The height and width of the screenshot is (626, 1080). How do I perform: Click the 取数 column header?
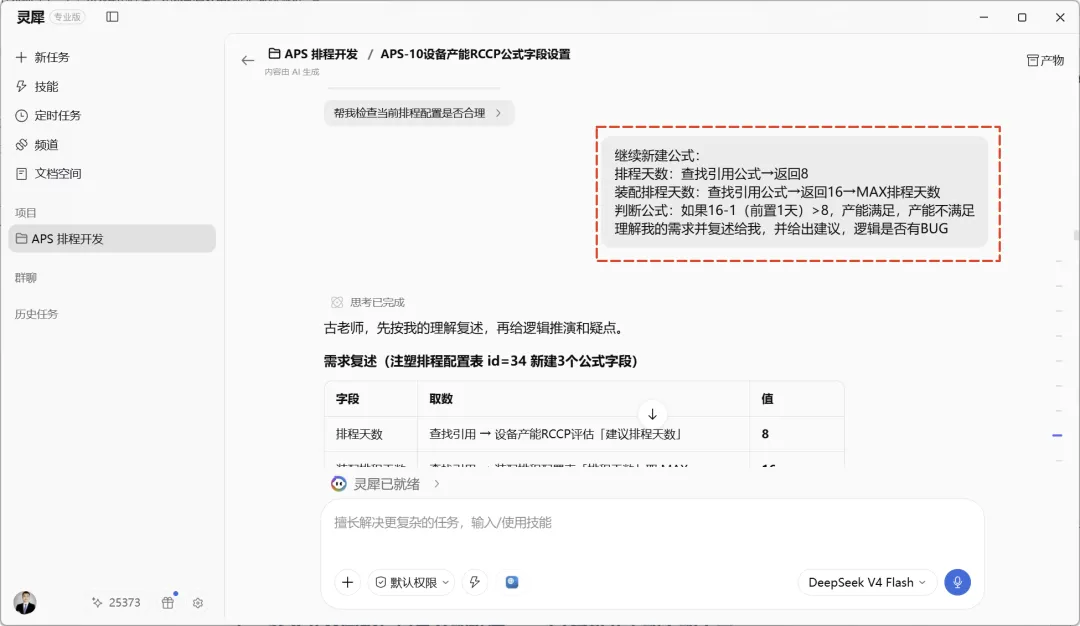click(x=583, y=399)
